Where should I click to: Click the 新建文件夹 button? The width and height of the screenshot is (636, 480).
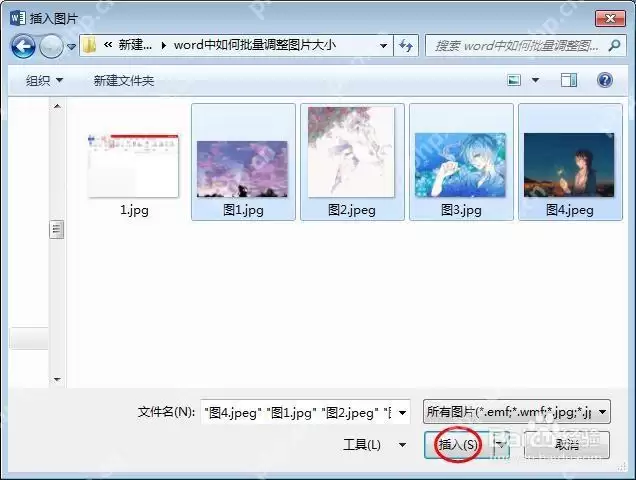[x=124, y=80]
